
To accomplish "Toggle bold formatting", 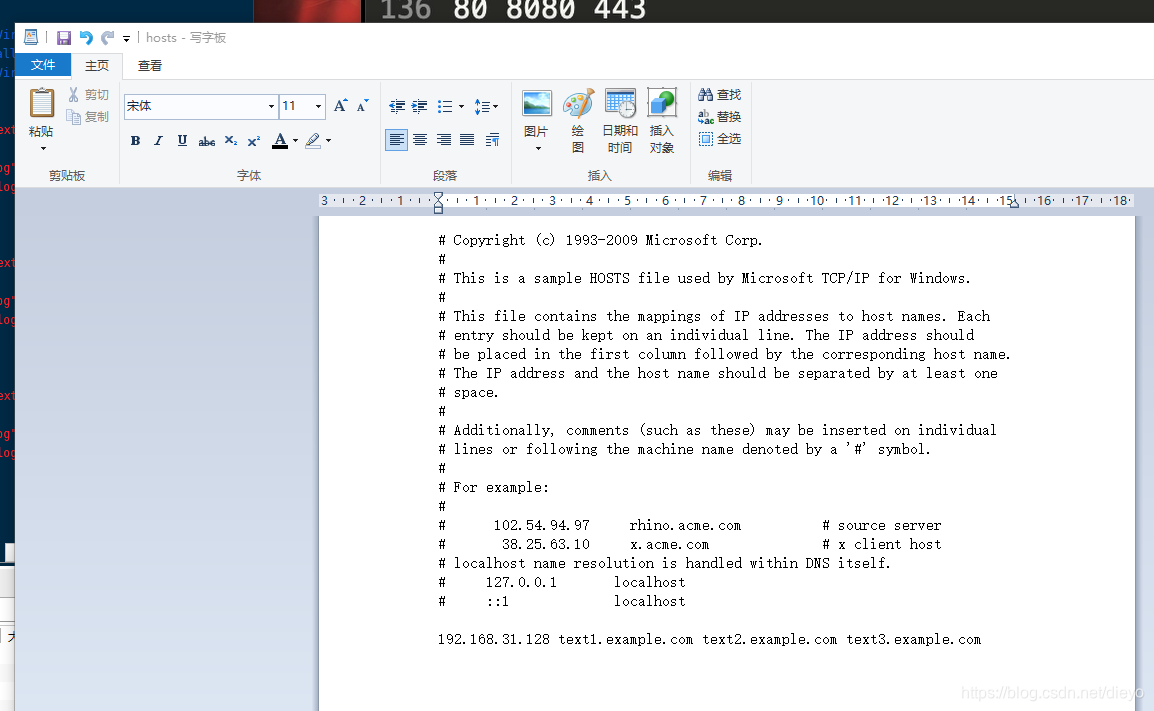I will tap(135, 141).
